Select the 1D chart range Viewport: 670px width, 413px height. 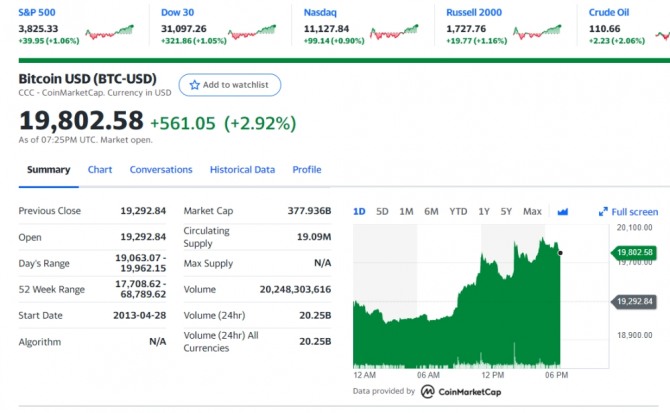[x=360, y=212]
